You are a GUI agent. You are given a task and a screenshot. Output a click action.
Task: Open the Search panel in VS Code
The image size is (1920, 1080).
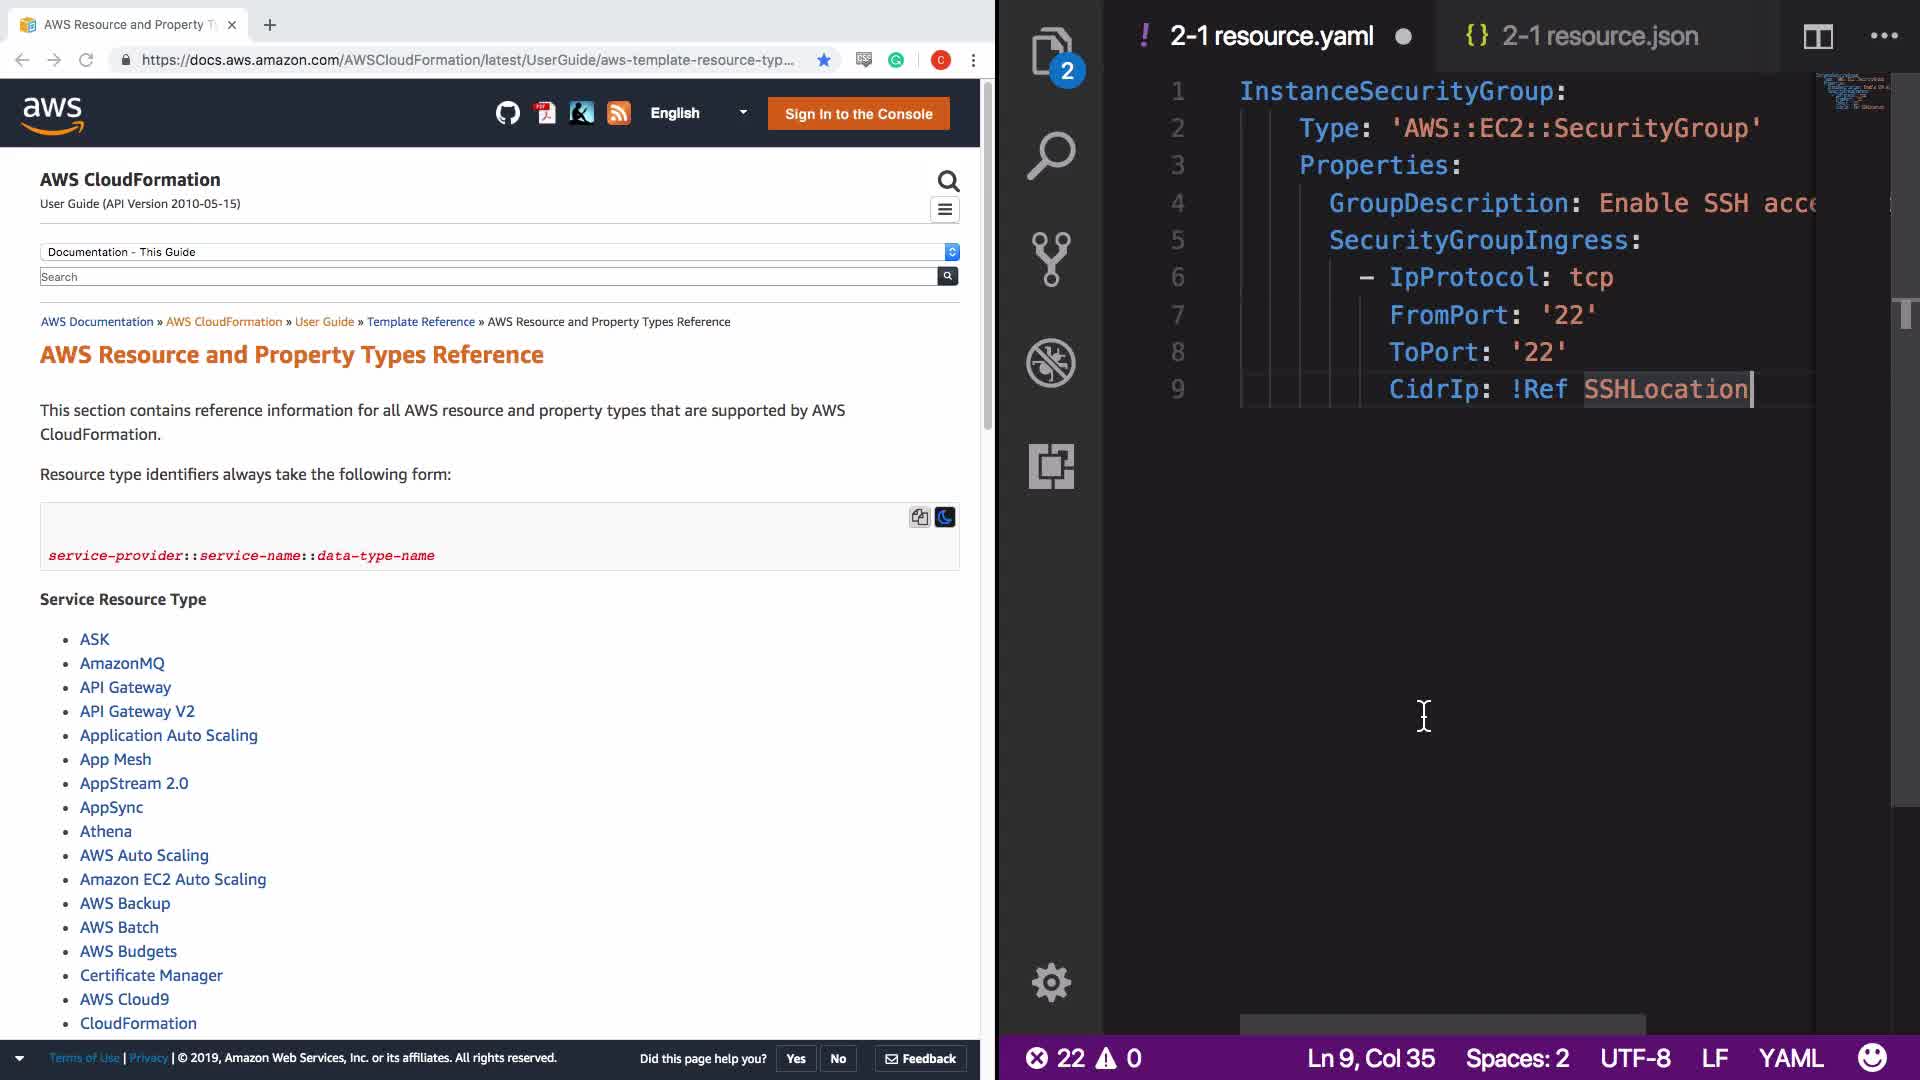(1050, 156)
